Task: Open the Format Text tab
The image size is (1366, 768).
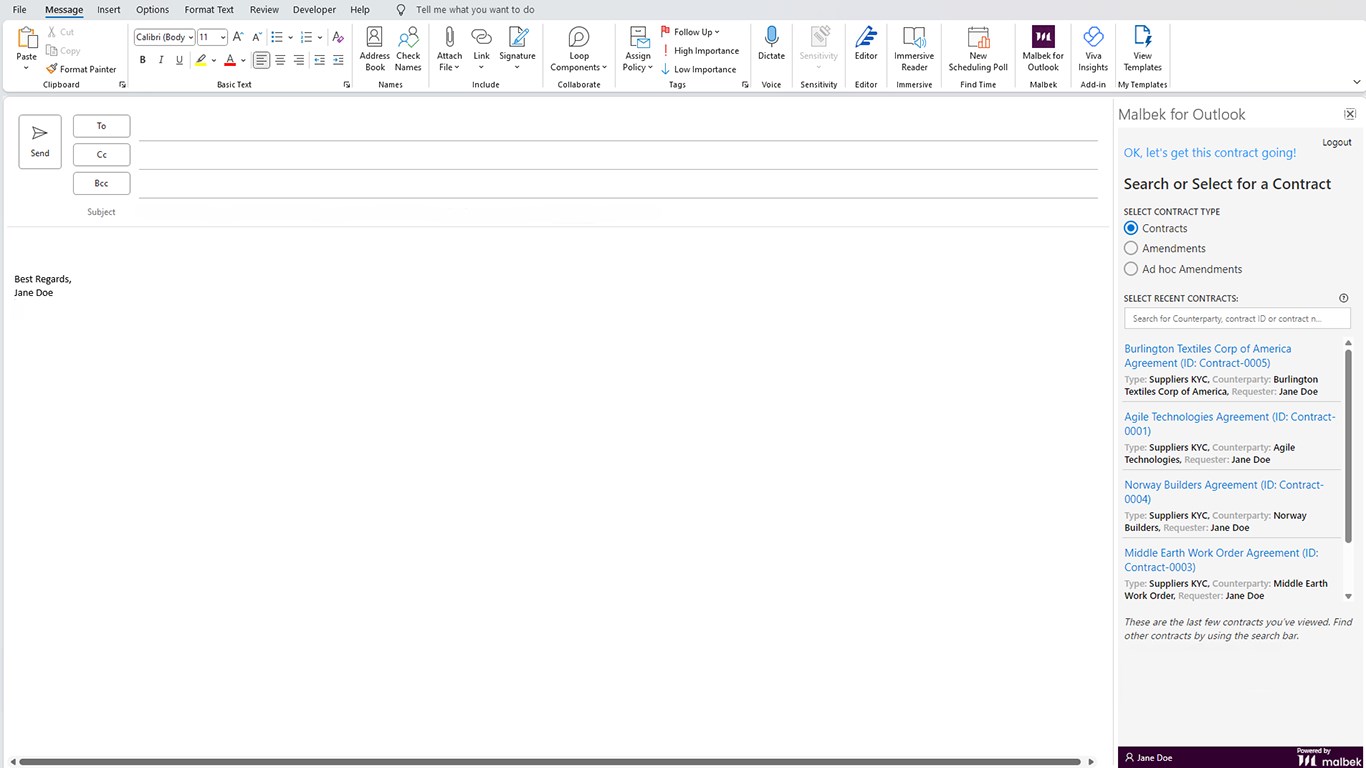Action: [x=209, y=10]
